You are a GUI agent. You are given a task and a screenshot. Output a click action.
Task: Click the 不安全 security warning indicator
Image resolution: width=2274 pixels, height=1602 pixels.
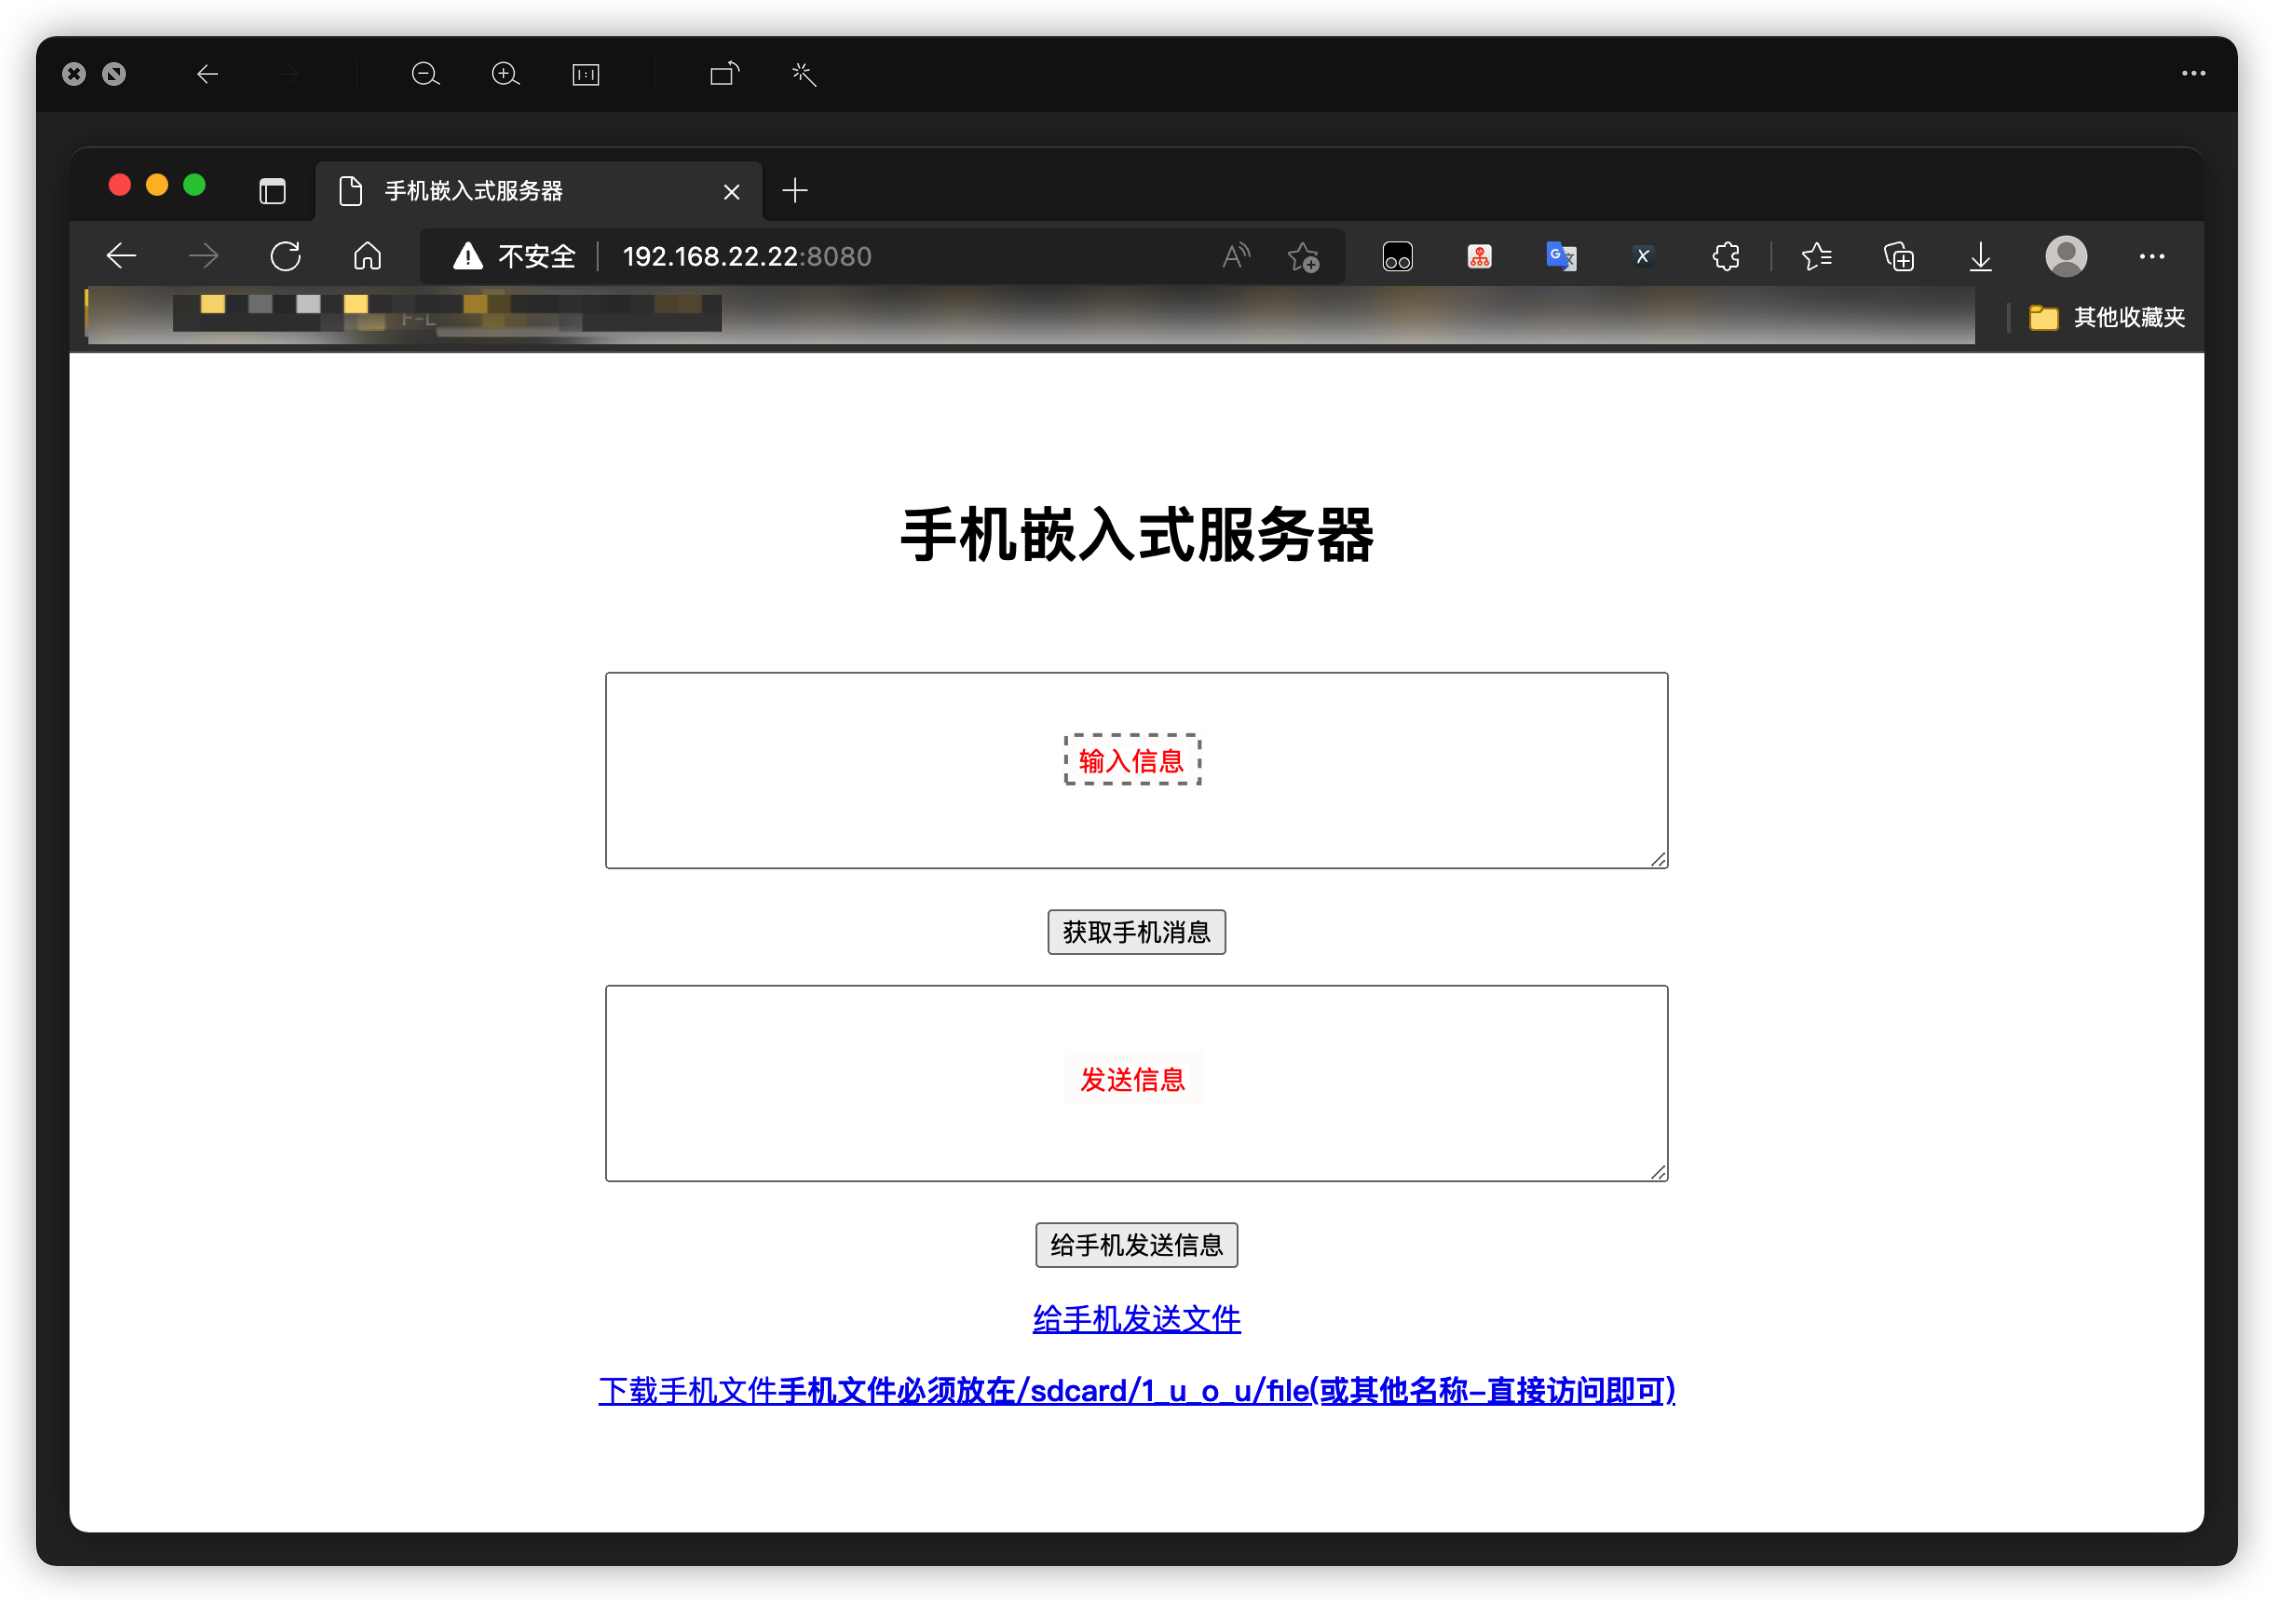tap(514, 256)
